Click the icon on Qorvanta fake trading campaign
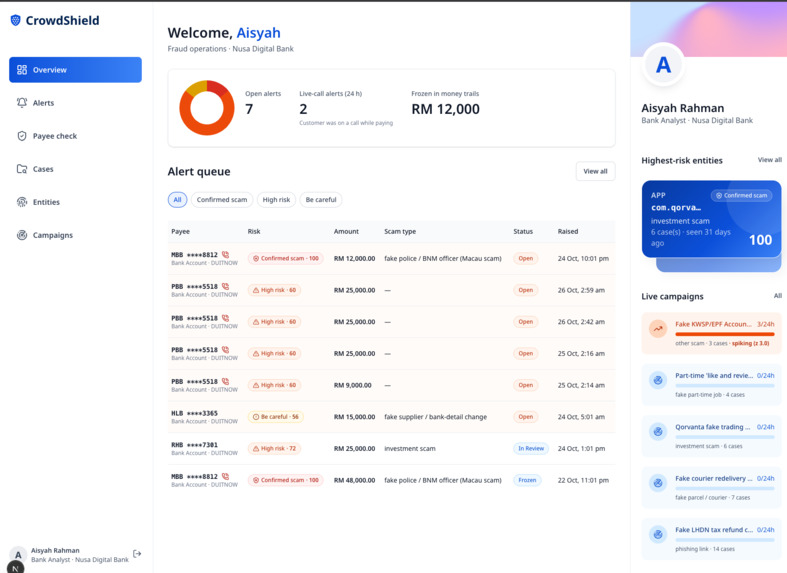Image resolution: width=787 pixels, height=573 pixels. [x=658, y=431]
